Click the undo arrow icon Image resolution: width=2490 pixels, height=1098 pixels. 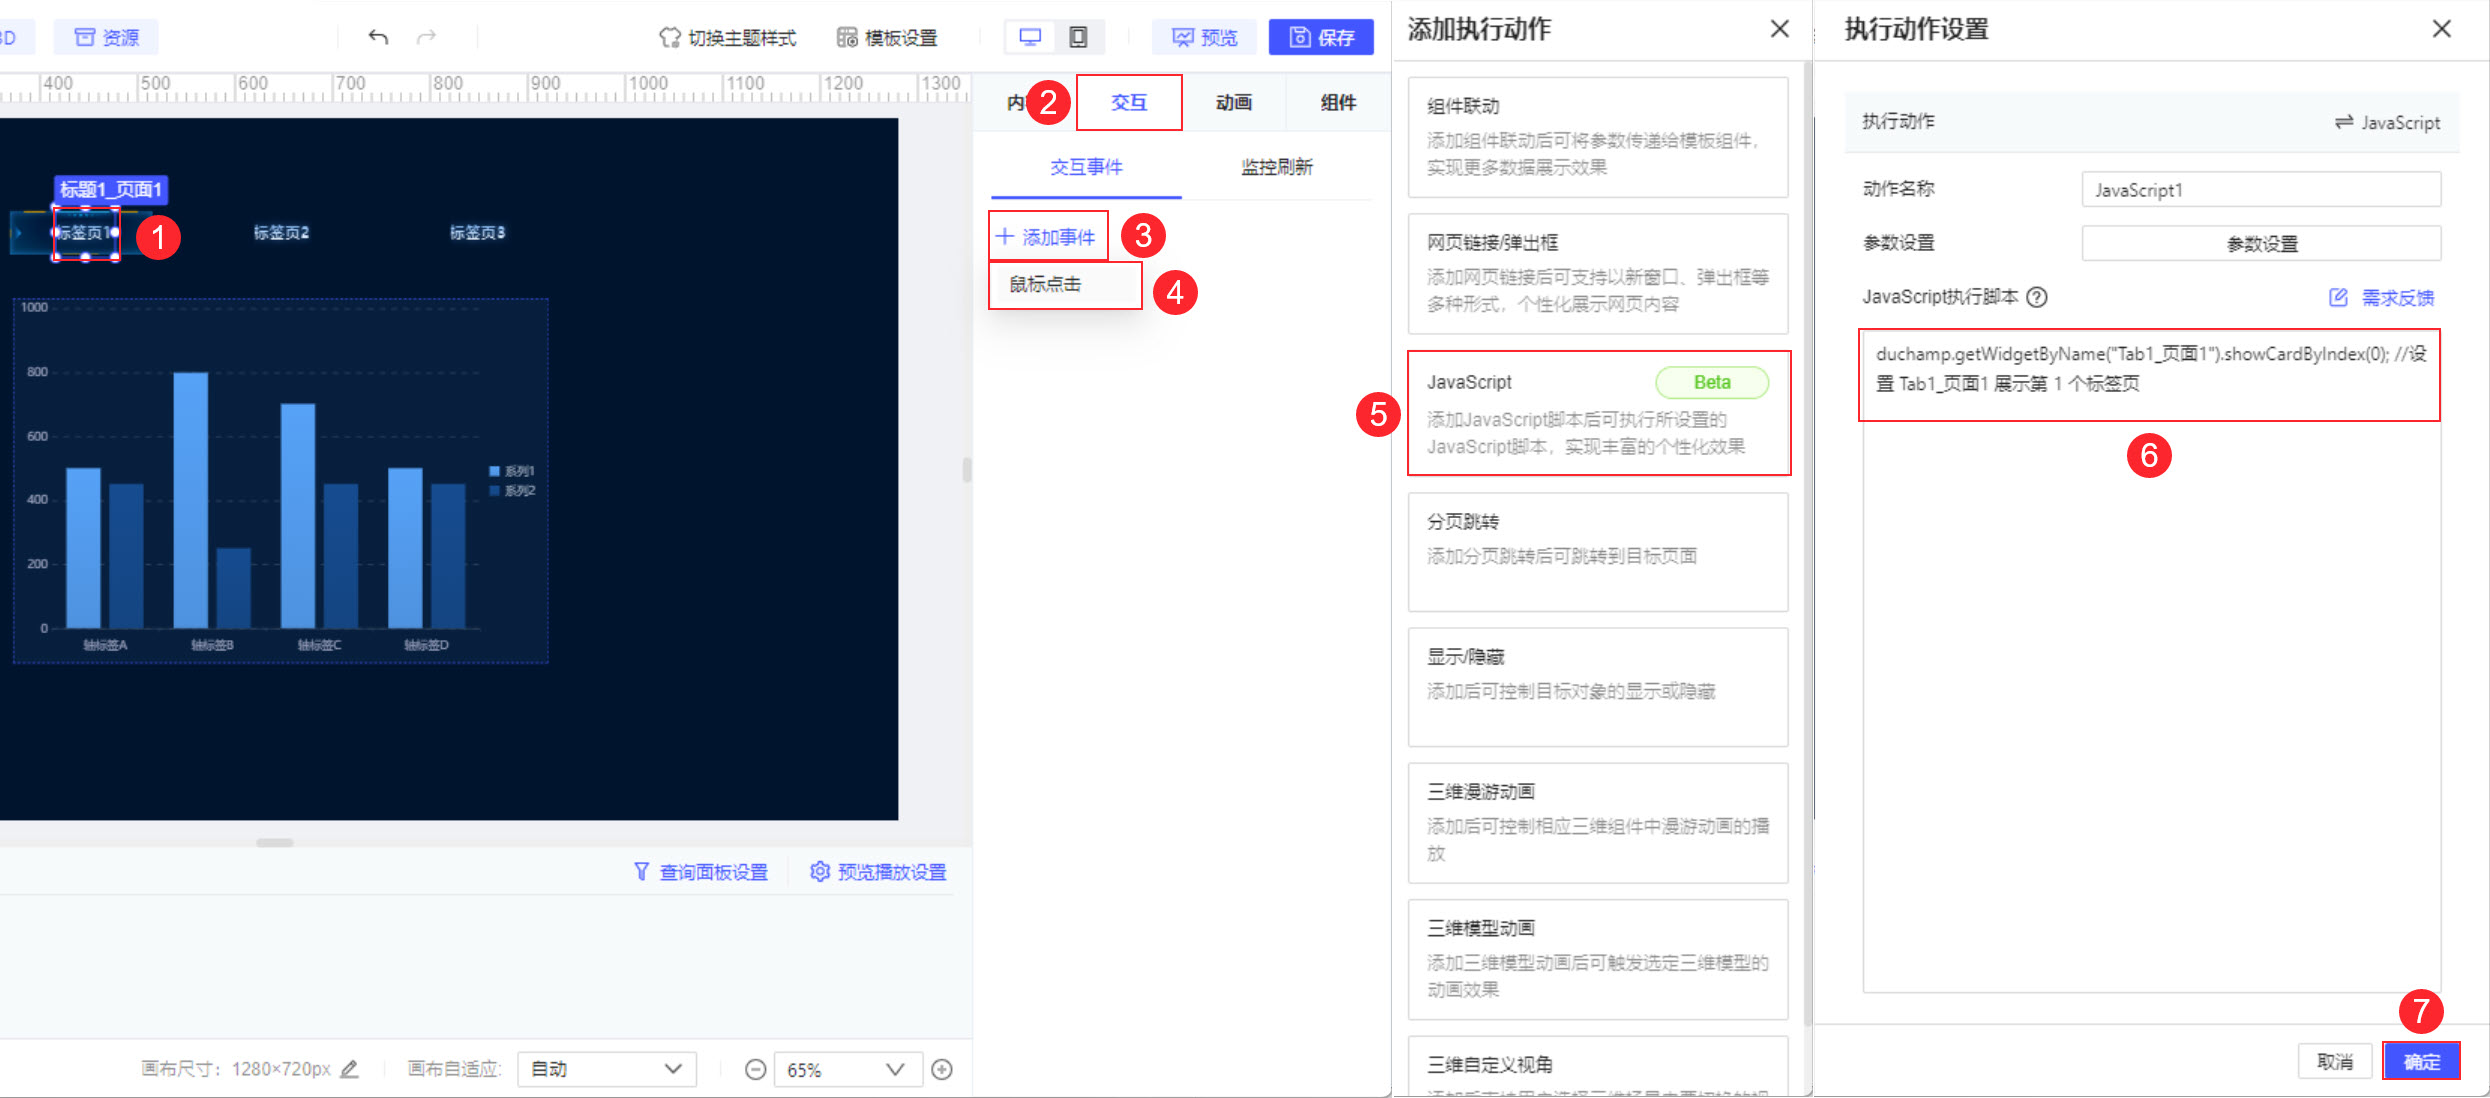point(378,37)
